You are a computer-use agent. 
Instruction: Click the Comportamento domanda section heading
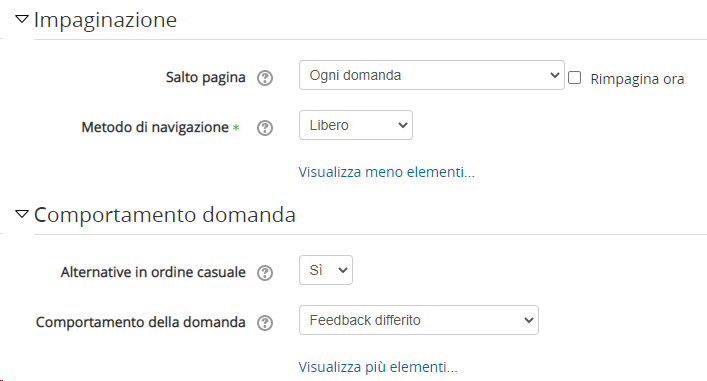pos(165,215)
